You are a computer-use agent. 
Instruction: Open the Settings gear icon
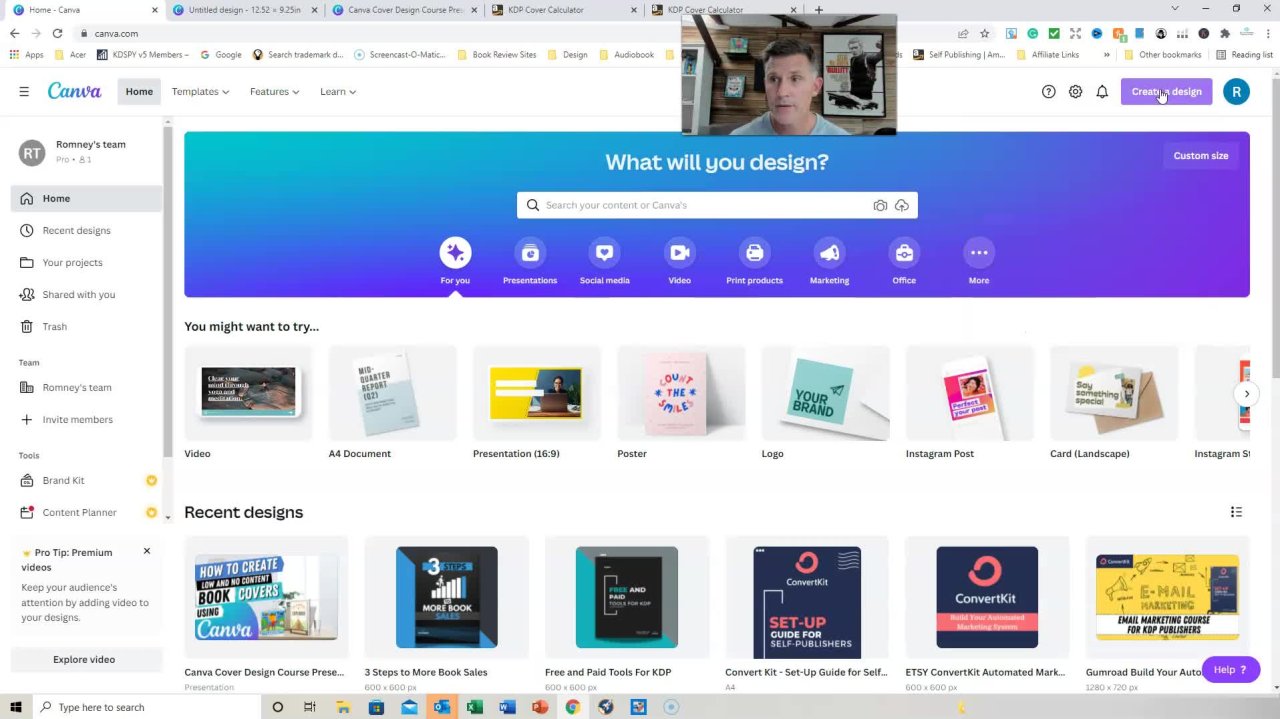(1075, 92)
